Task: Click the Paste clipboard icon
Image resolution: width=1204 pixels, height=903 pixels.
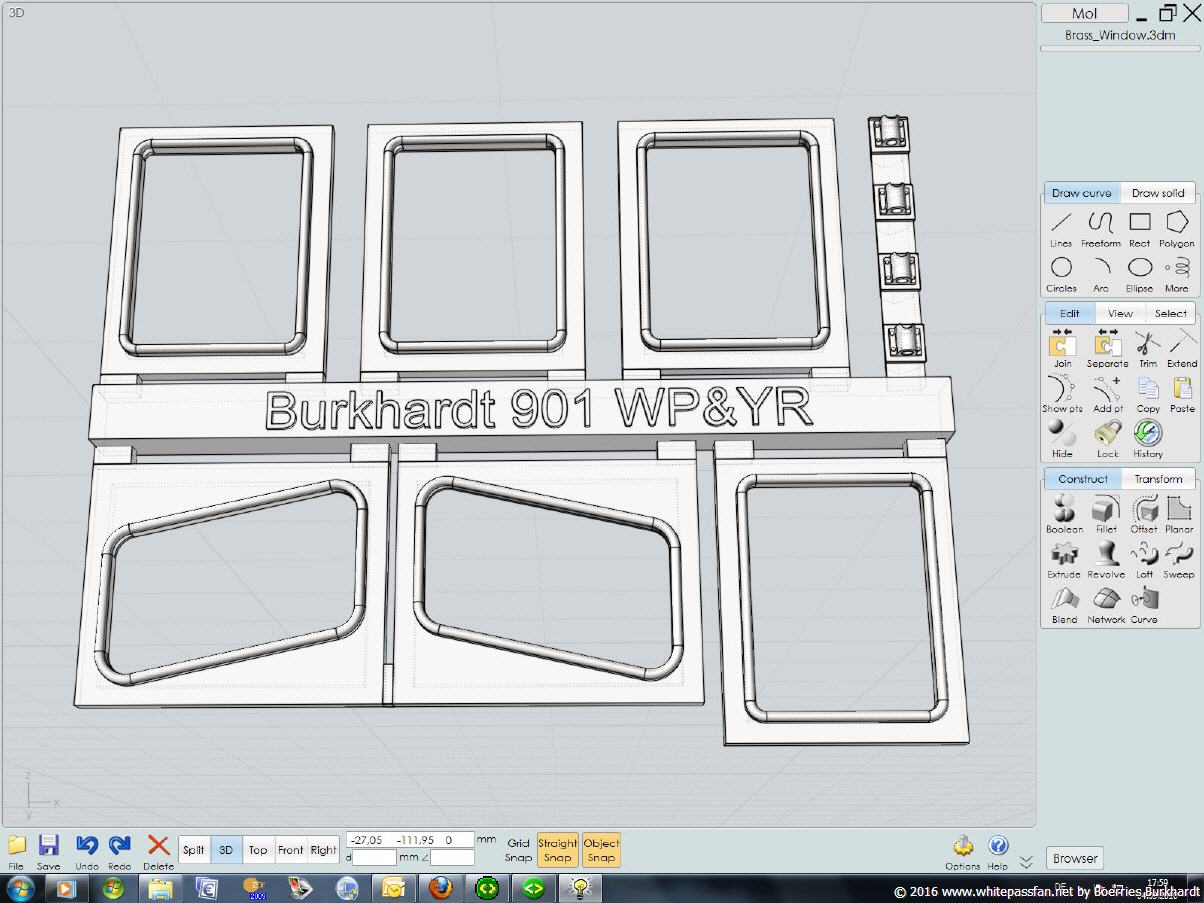Action: pos(1182,394)
